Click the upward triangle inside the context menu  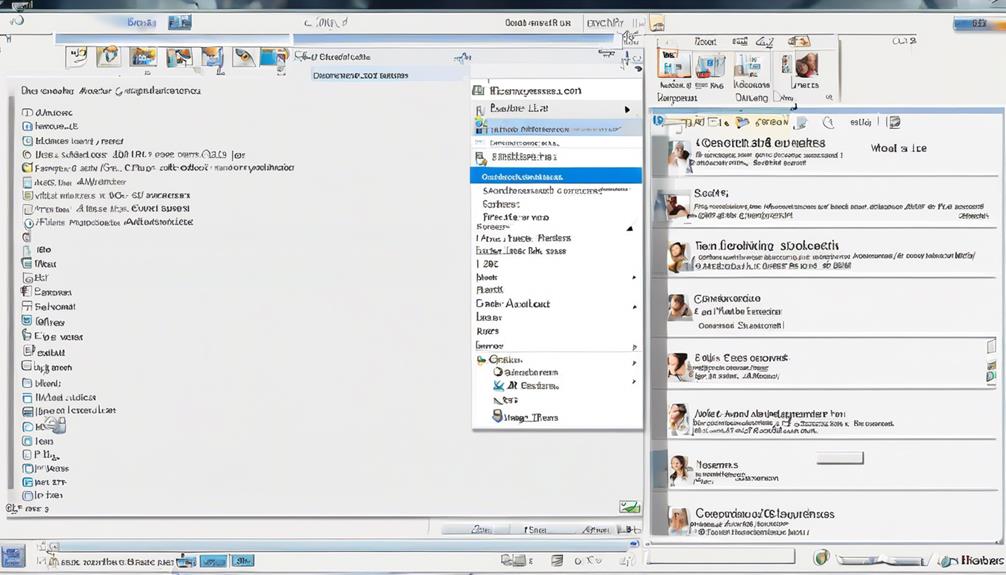[x=630, y=228]
